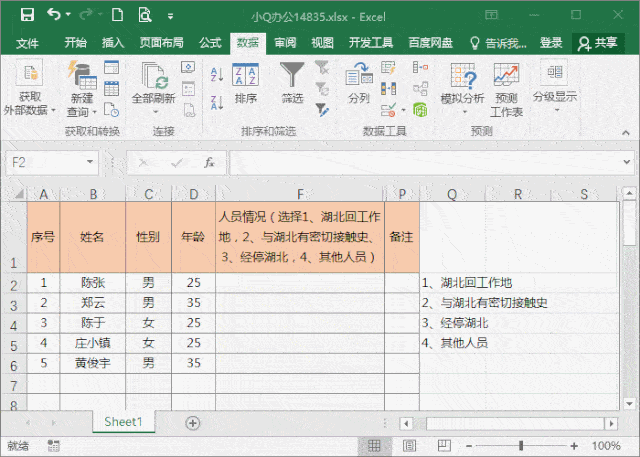Click the Recent Sources icon
This screenshot has height=457, width=640.
(x=111, y=110)
